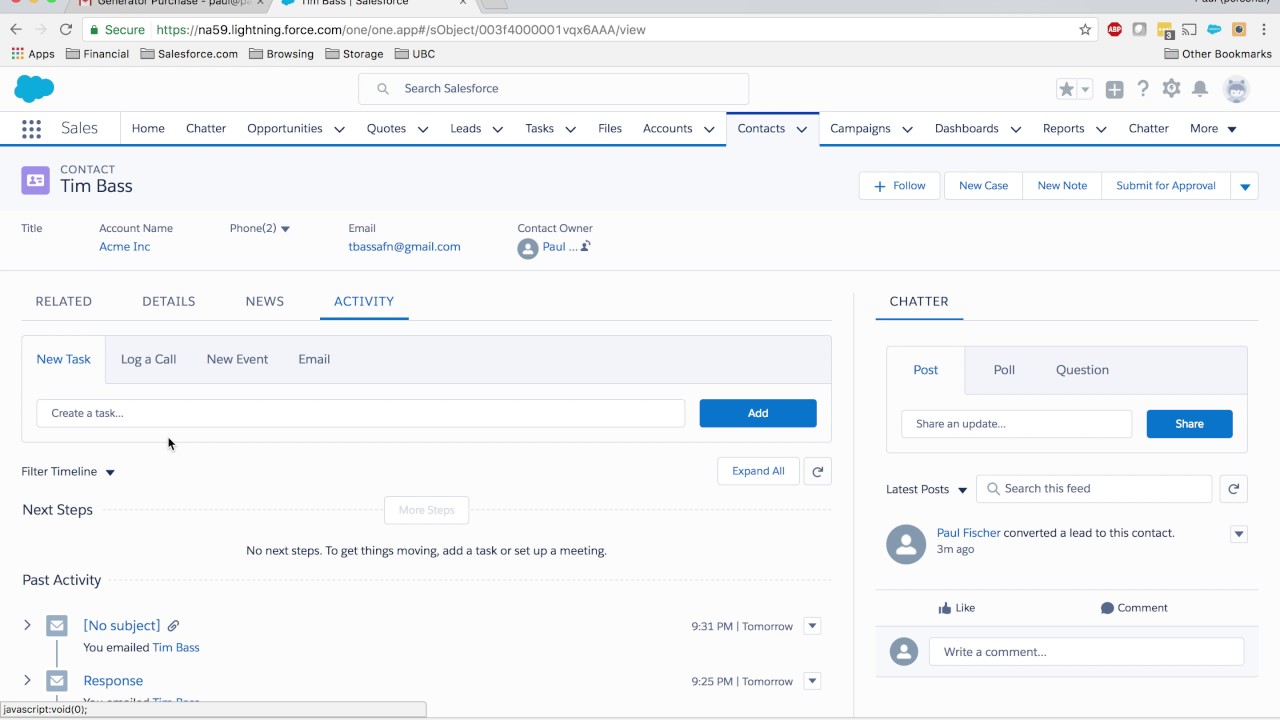Open more record actions dropdown beside Submit for Approval
This screenshot has width=1280, height=720.
coord(1245,186)
